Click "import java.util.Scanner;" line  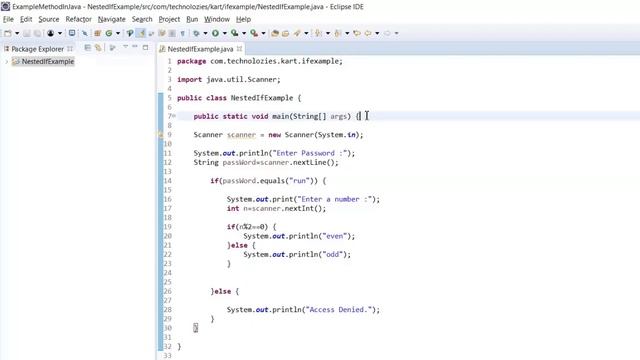click(x=229, y=80)
